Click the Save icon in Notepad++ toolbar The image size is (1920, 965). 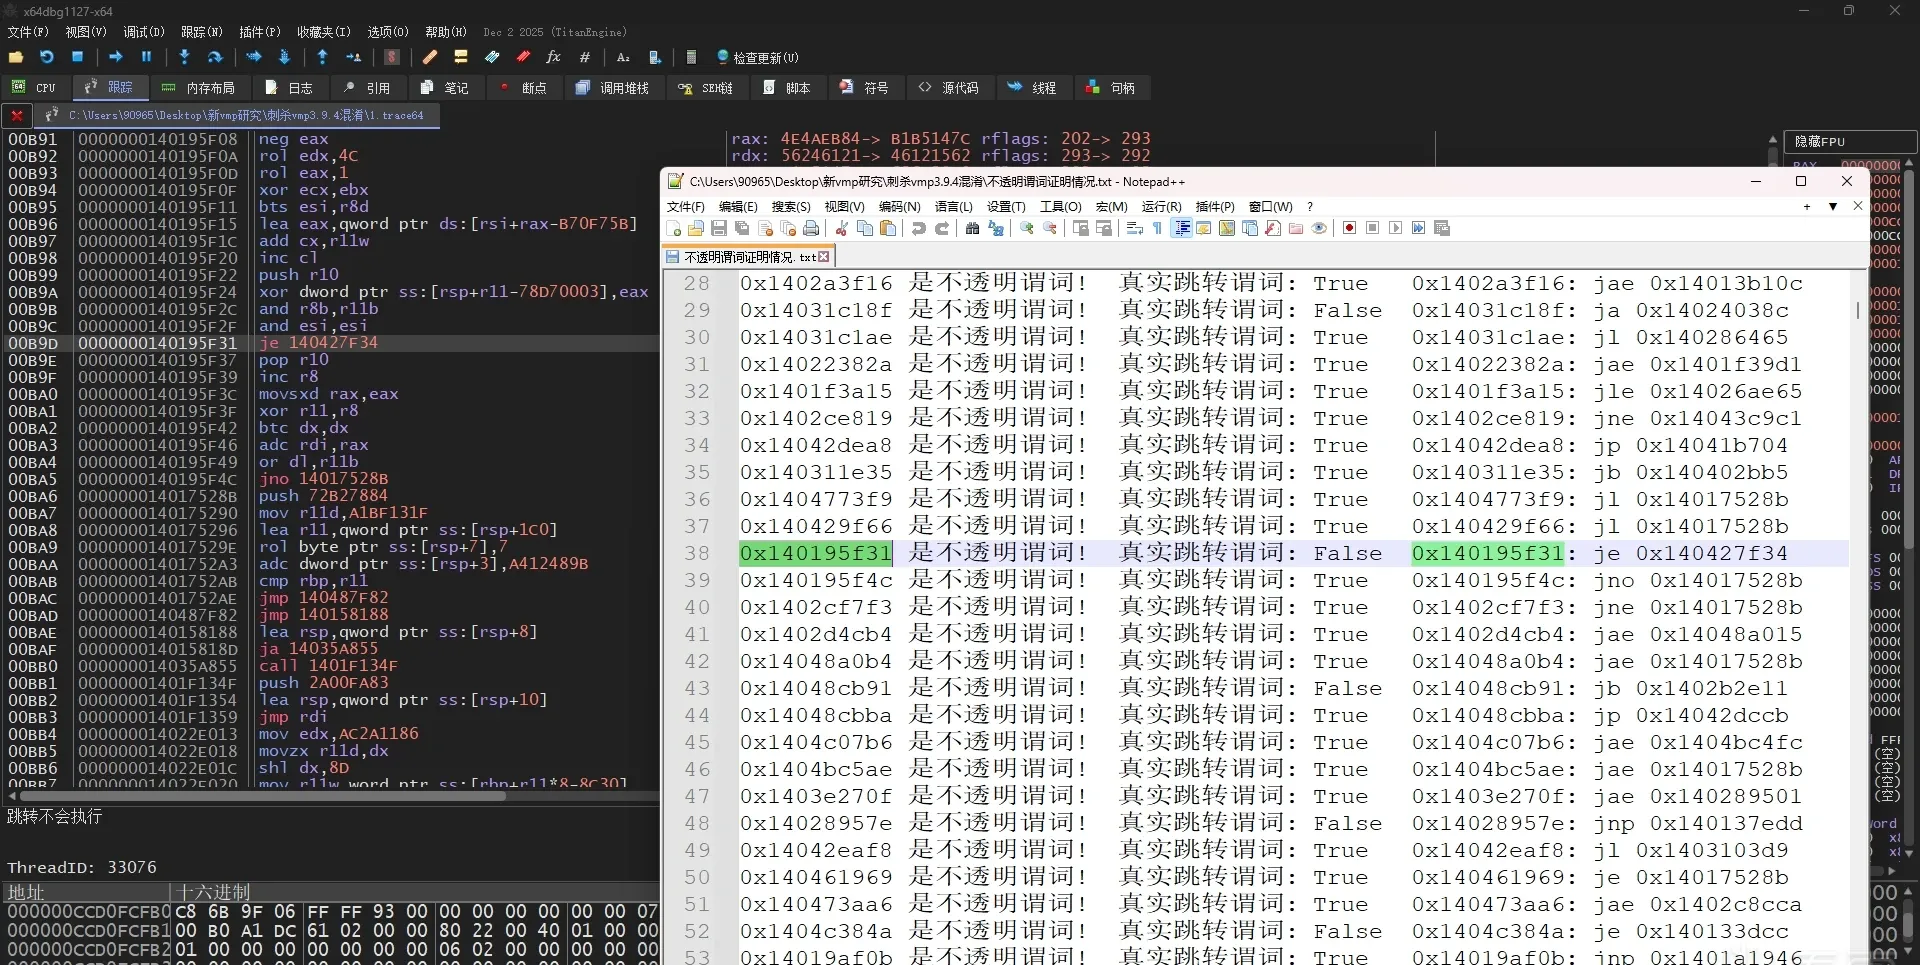[718, 228]
